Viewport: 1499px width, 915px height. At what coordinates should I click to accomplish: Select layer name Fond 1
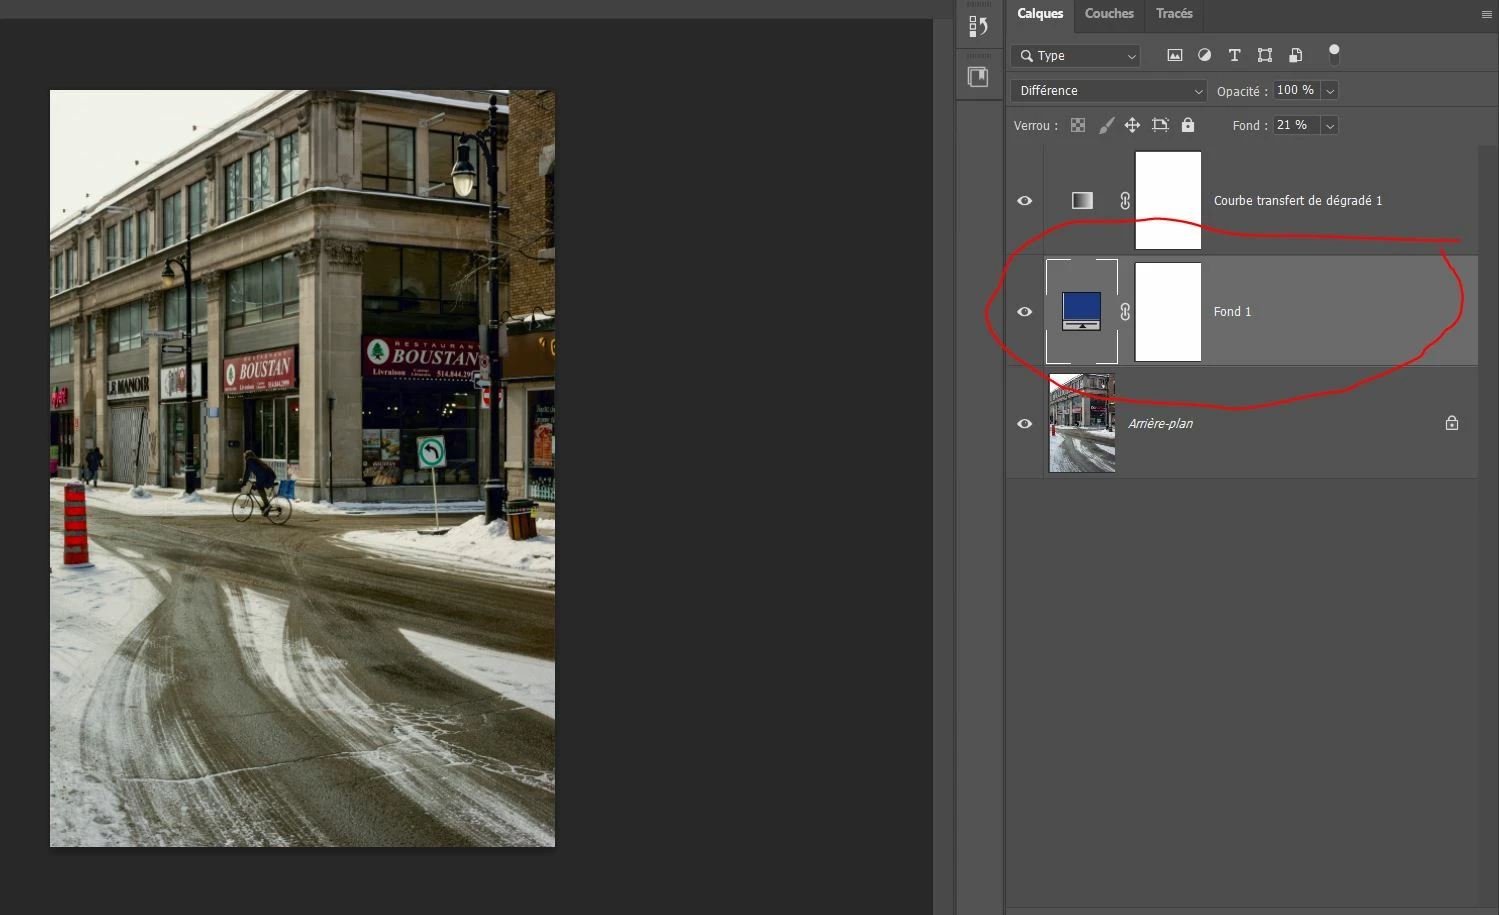point(1232,312)
